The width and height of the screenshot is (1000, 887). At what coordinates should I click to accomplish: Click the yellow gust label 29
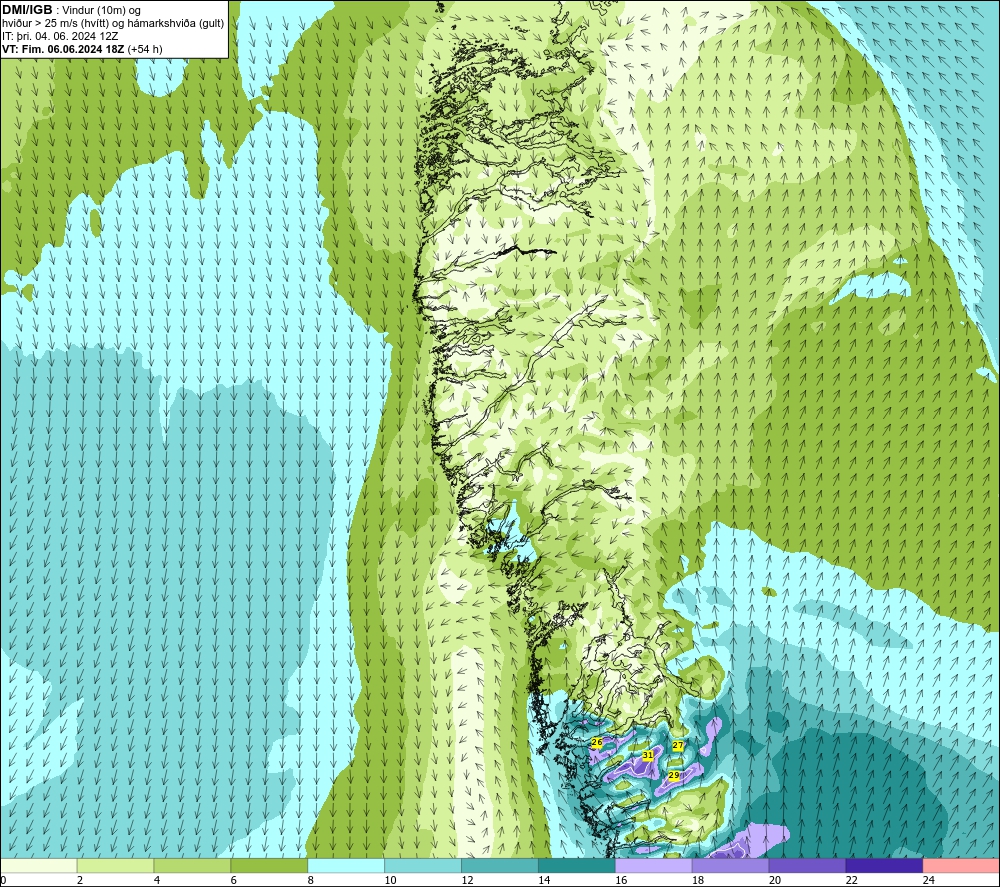[673, 775]
